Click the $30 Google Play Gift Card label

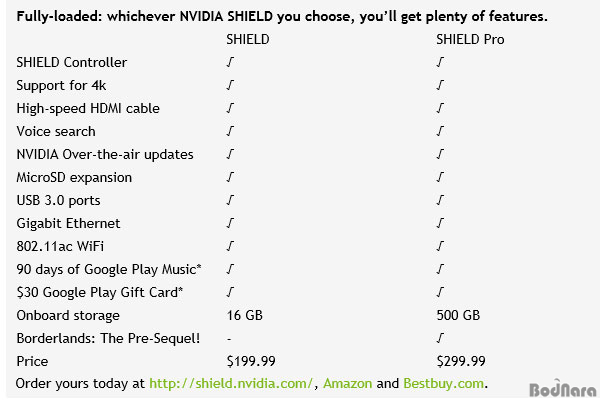pyautogui.click(x=99, y=292)
